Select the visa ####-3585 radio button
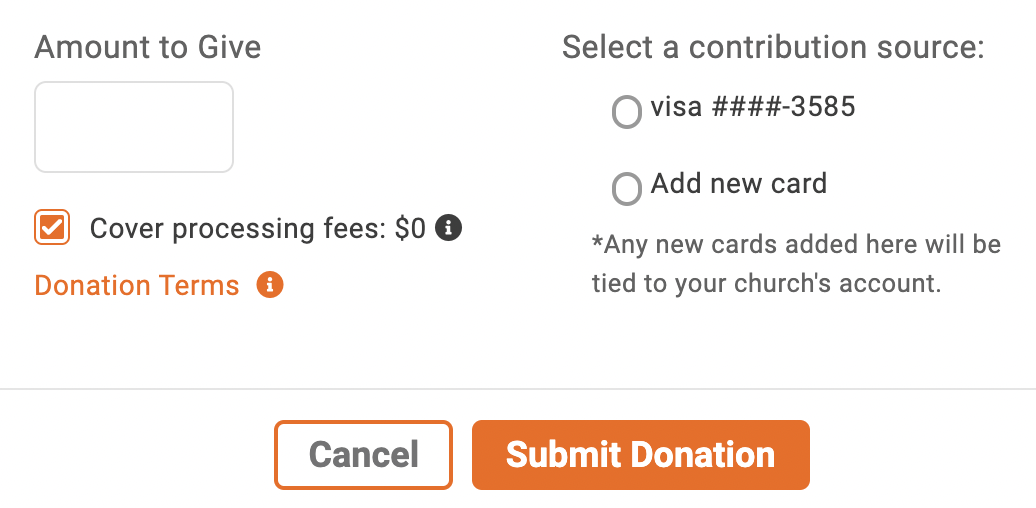The height and width of the screenshot is (508, 1036). (x=626, y=111)
